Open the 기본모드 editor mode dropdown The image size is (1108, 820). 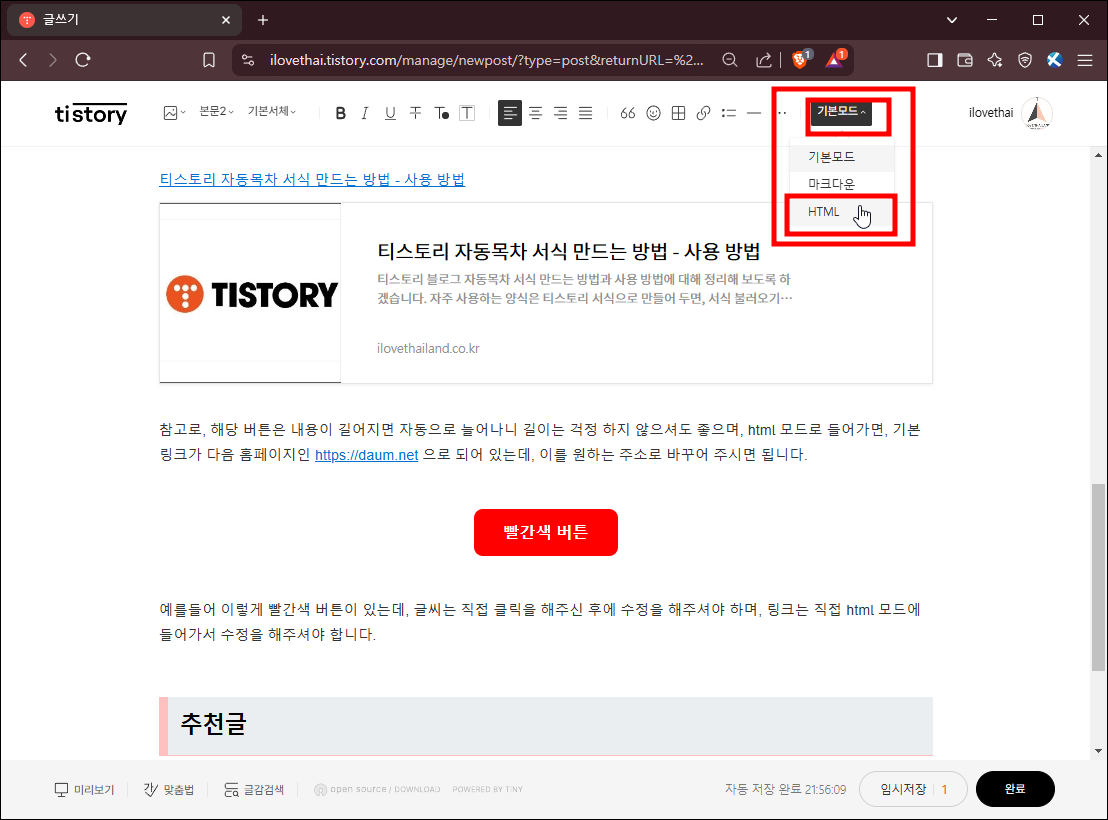coord(845,116)
